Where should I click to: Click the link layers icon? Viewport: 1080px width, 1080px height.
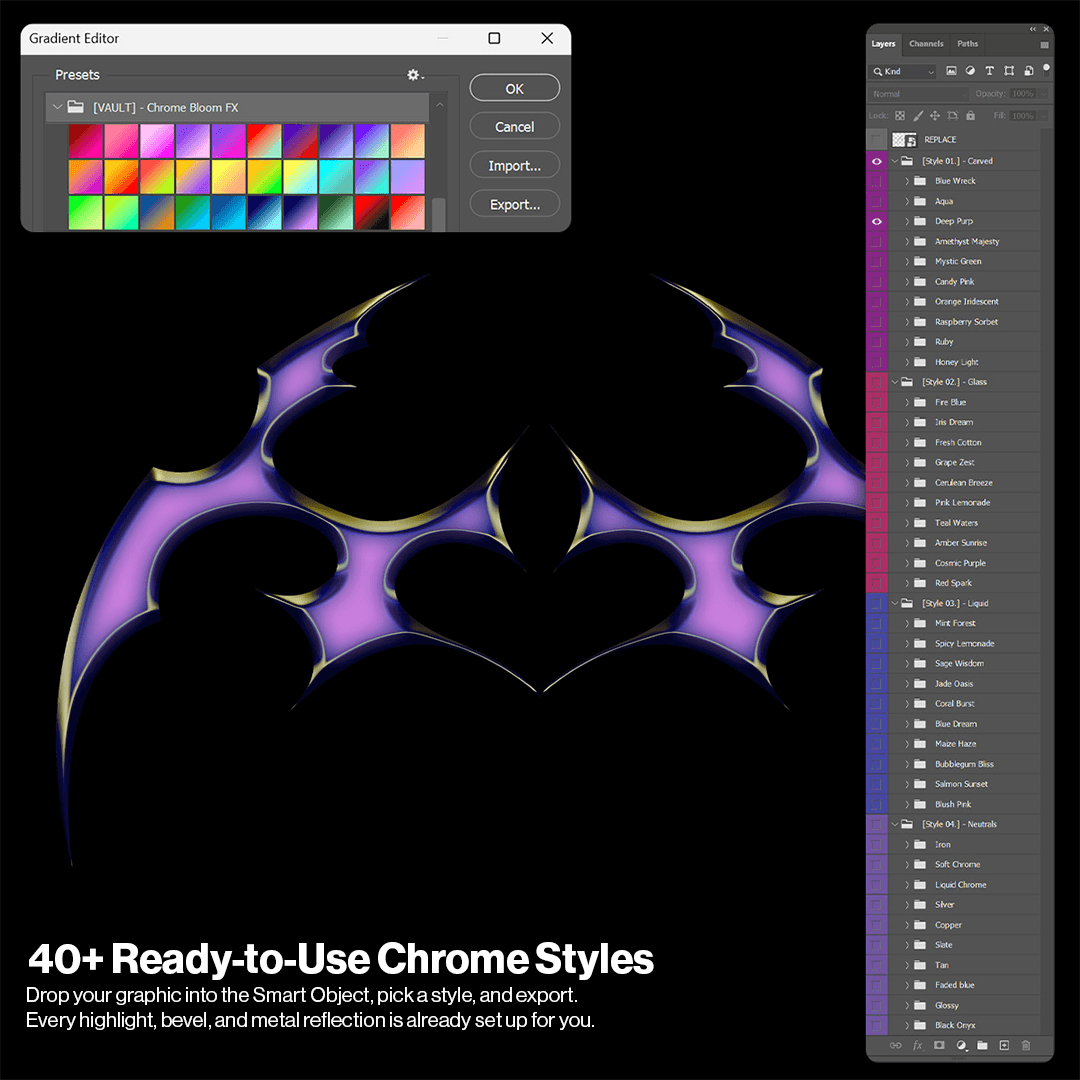tap(895, 1045)
